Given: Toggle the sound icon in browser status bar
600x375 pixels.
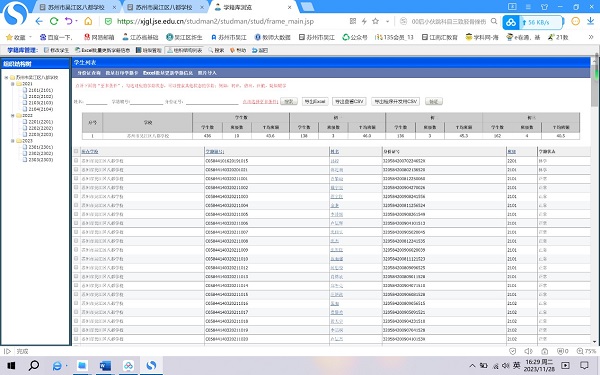Looking at the screenshot, I should point(528,351).
